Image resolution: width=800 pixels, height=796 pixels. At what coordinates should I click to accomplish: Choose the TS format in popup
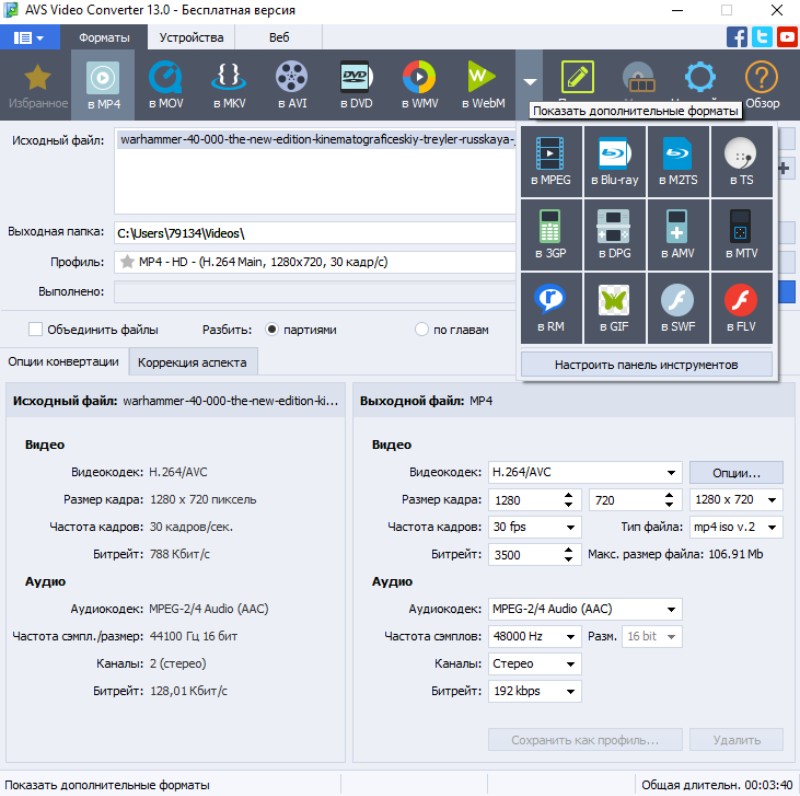coord(741,161)
